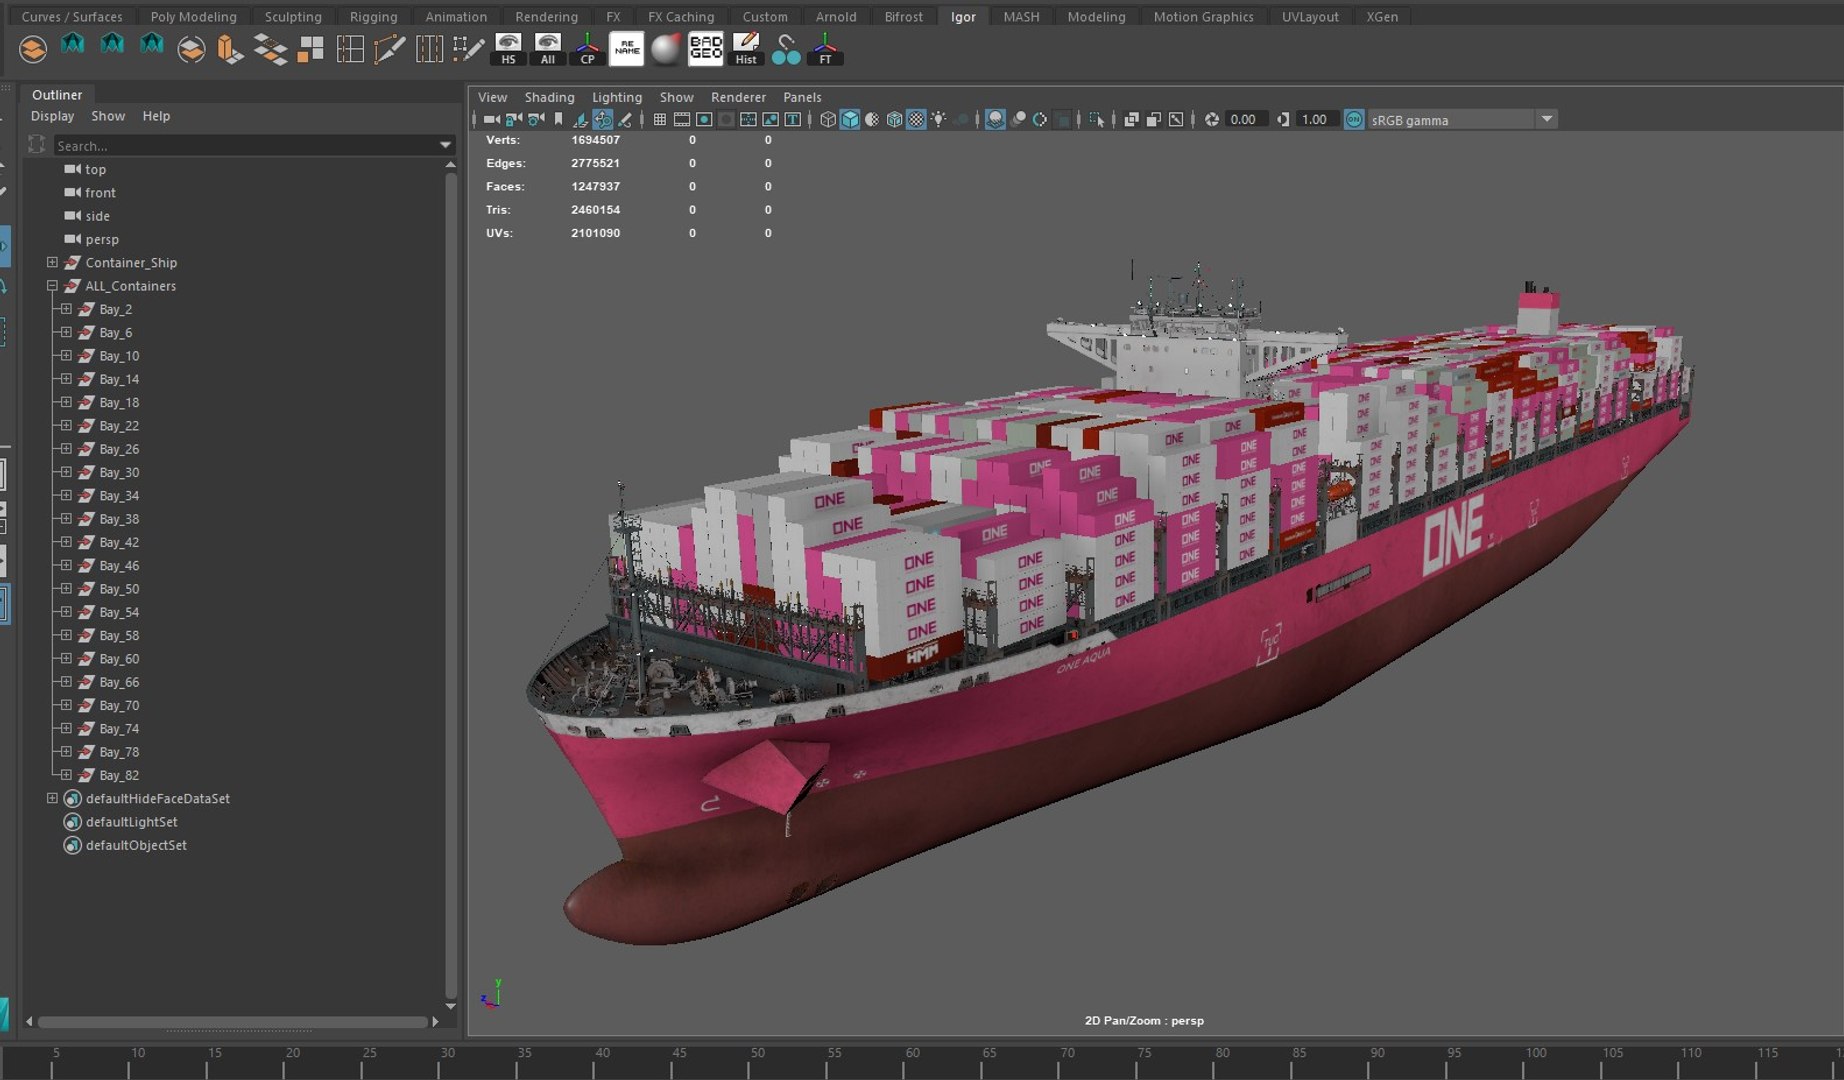Open the Outliner Show menu
This screenshot has width=1844, height=1080.
tap(108, 116)
